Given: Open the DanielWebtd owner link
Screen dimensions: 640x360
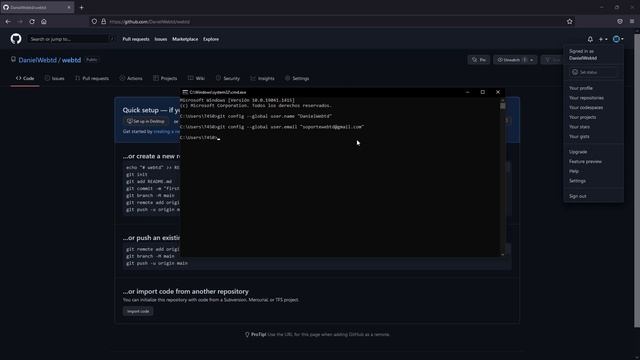Looking at the screenshot, I should [38, 60].
